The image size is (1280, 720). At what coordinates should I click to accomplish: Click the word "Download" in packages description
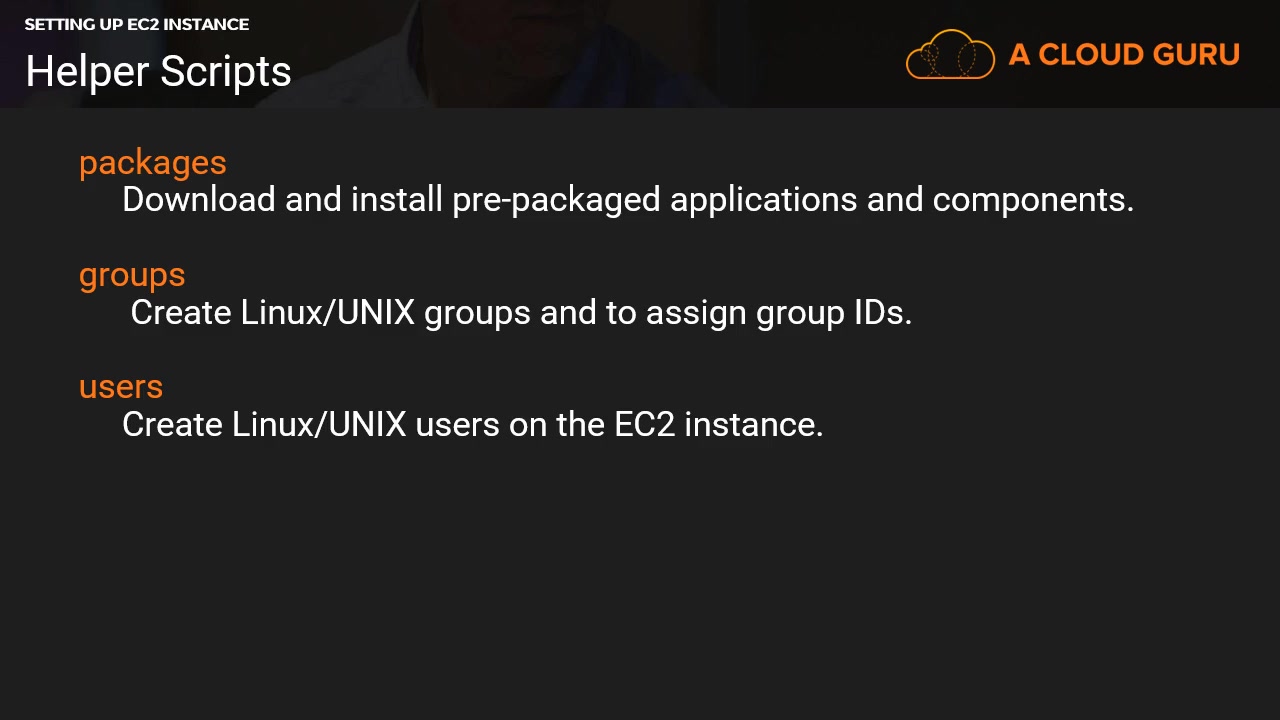198,200
